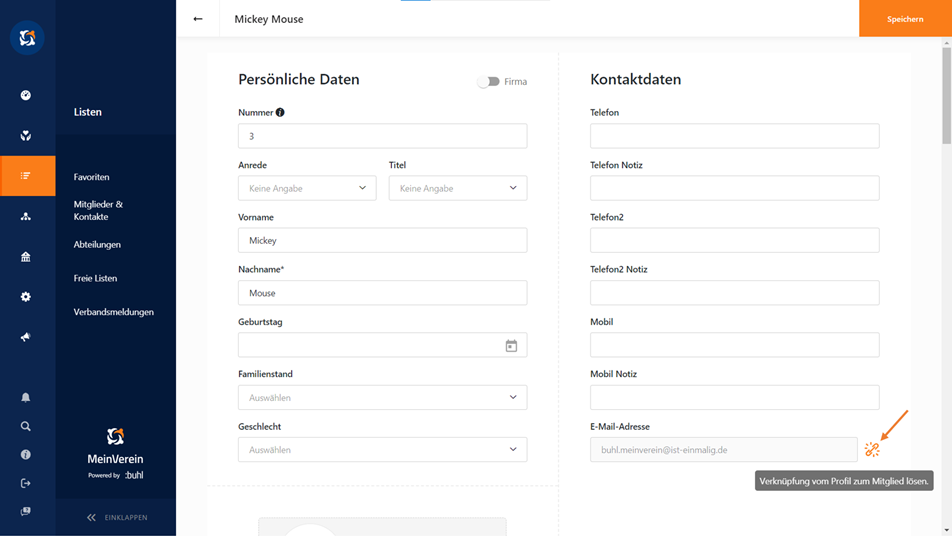Open the settings gear icon in sidebar

coord(26,296)
